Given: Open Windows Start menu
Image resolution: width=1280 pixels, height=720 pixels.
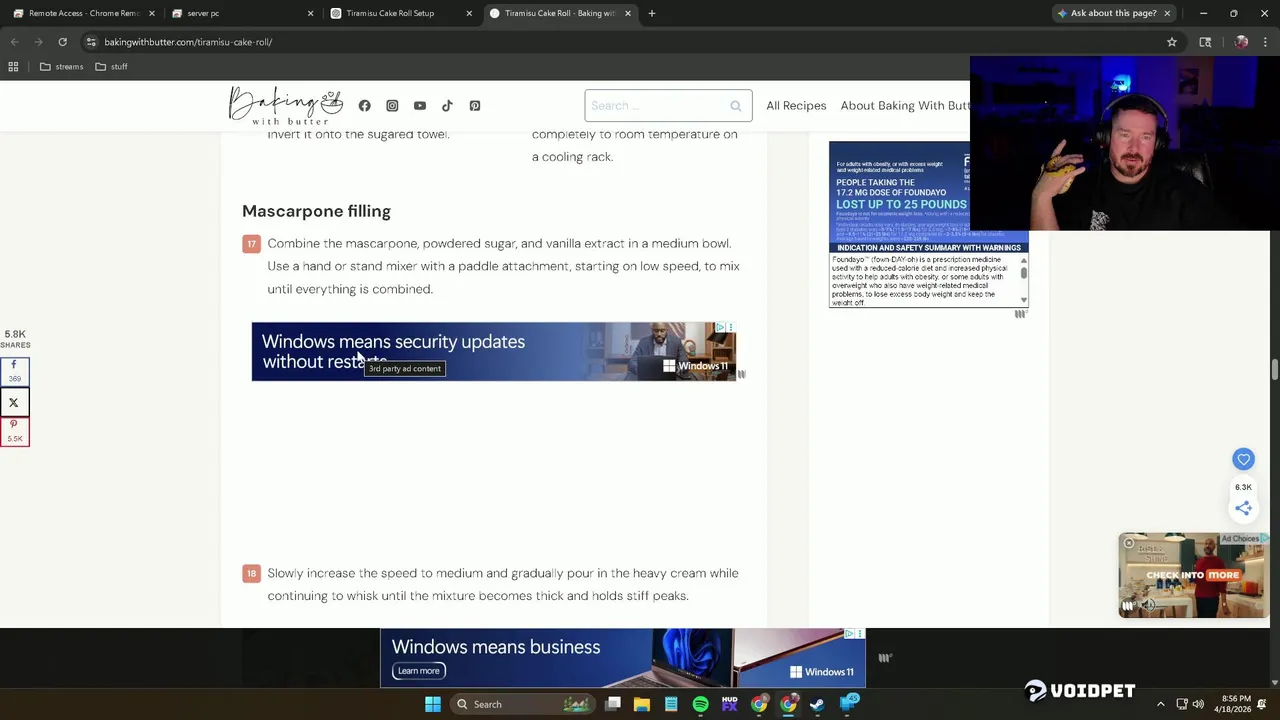Looking at the screenshot, I should 432,704.
